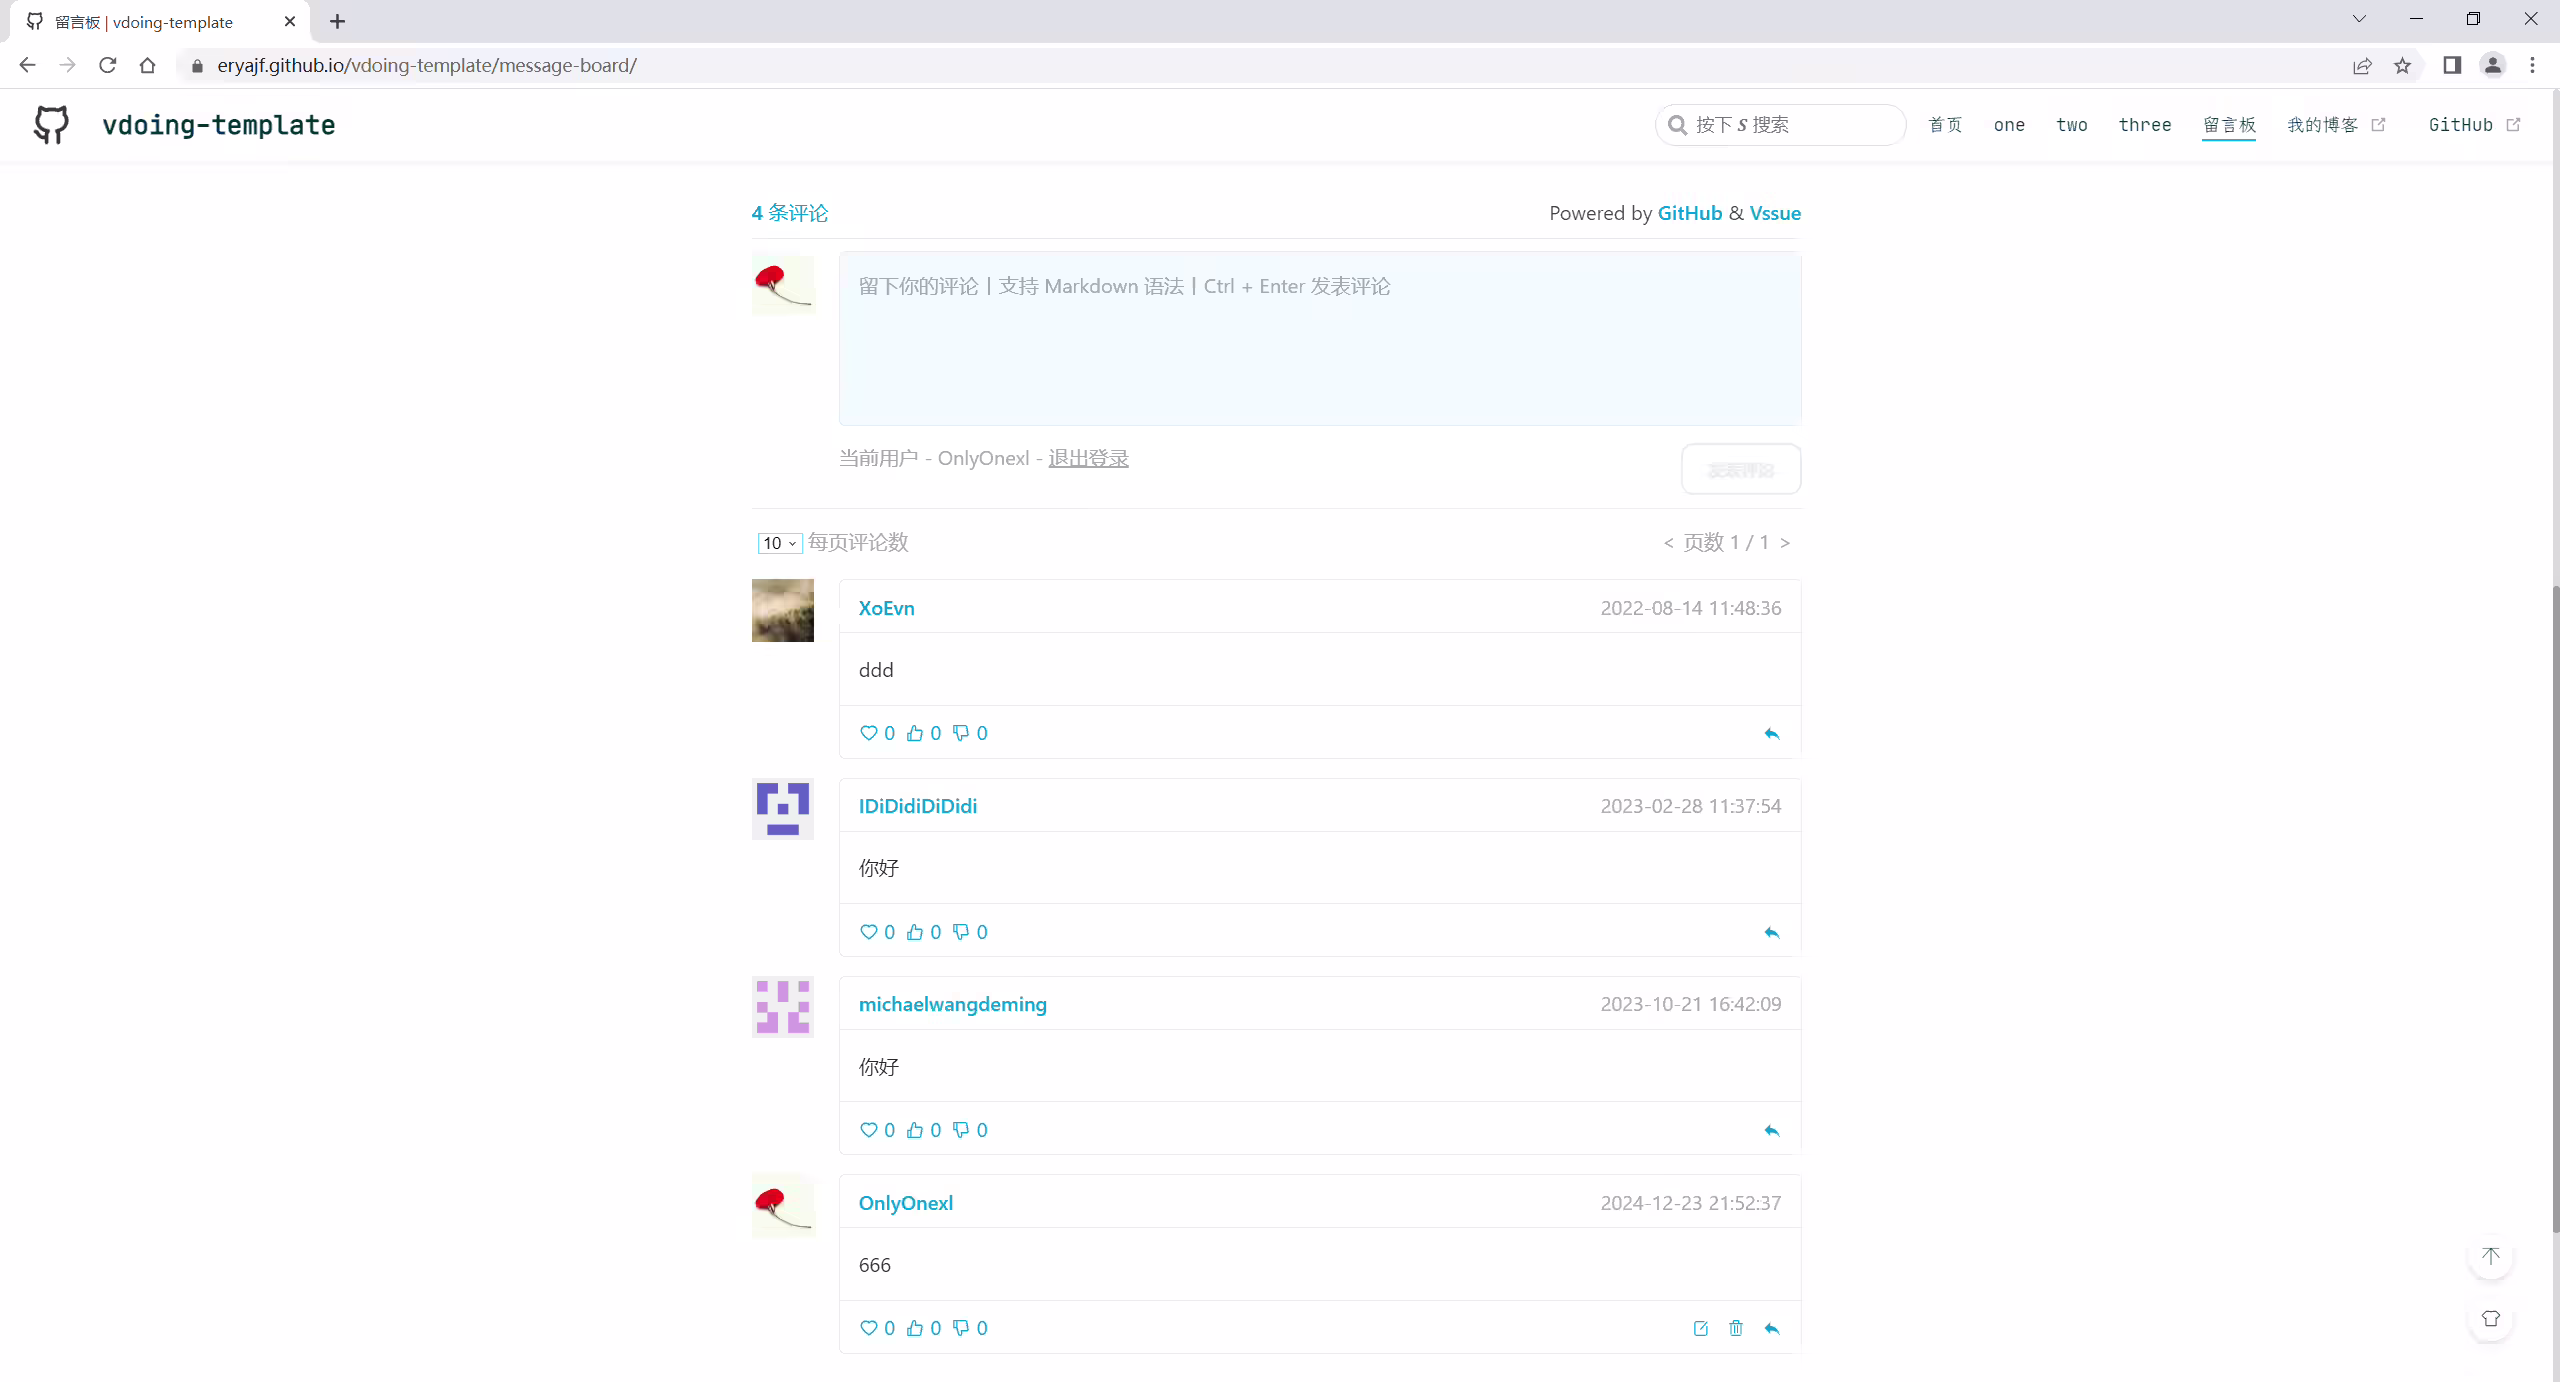Image resolution: width=2560 pixels, height=1382 pixels.
Task: Thumbs up michaelwangdeming's comment
Action: tap(915, 1130)
